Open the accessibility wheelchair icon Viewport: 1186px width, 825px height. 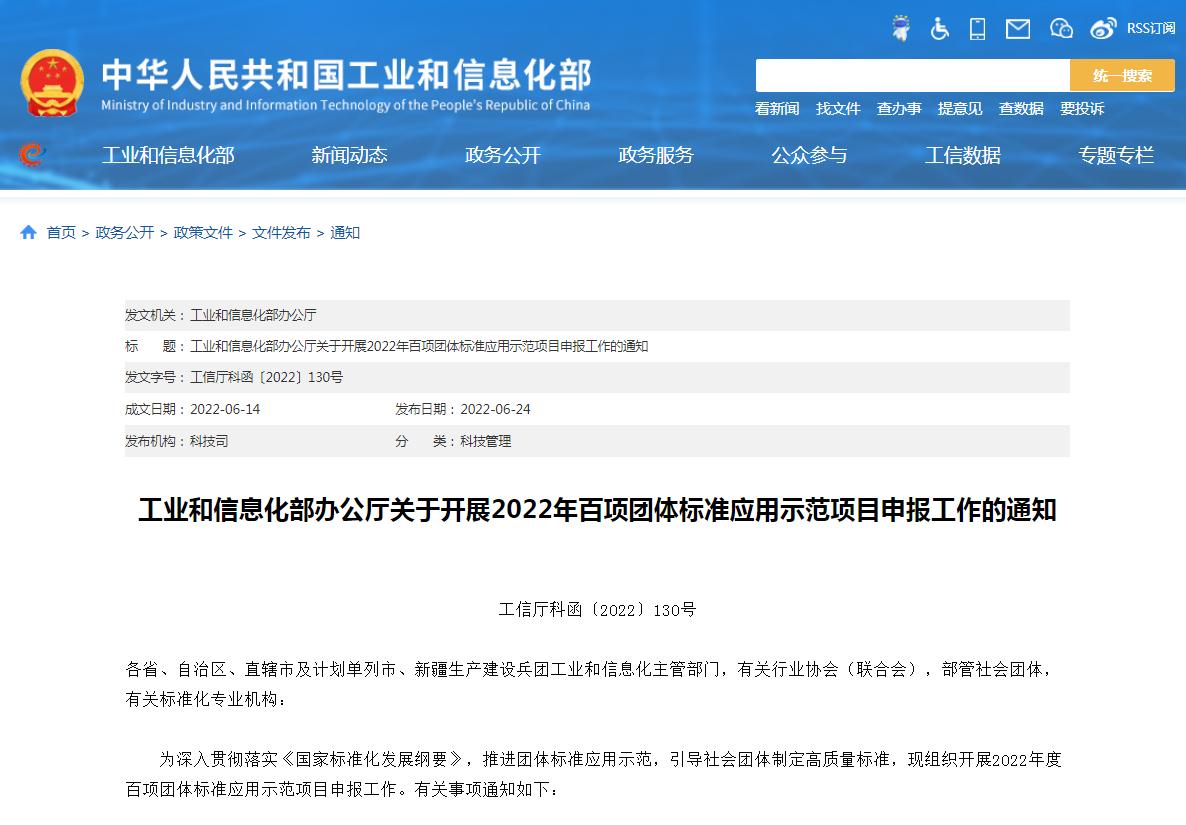pos(939,29)
